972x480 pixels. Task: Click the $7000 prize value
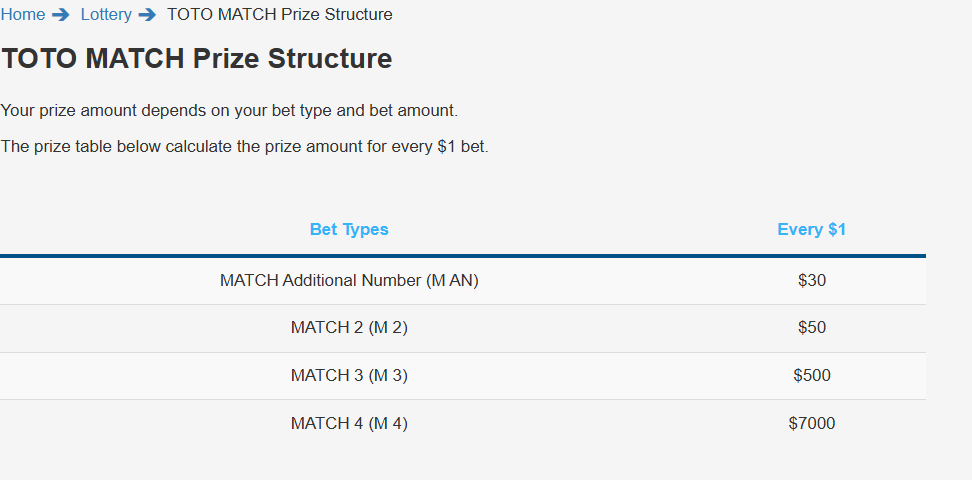click(812, 424)
